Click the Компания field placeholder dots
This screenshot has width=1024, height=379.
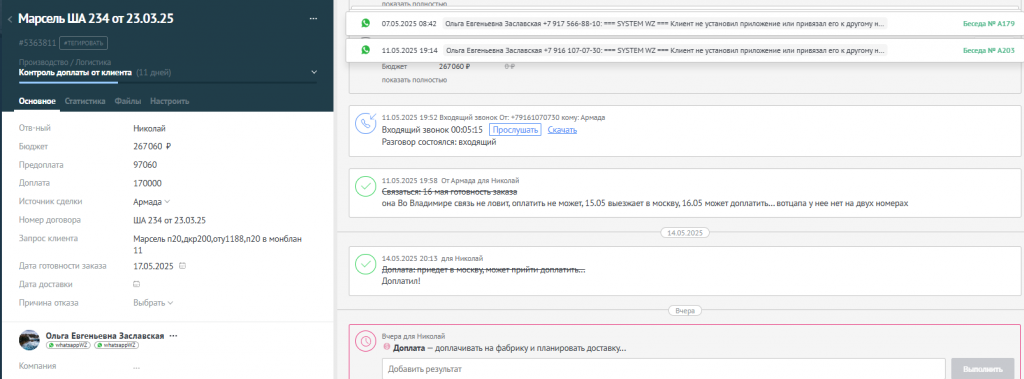(136, 367)
